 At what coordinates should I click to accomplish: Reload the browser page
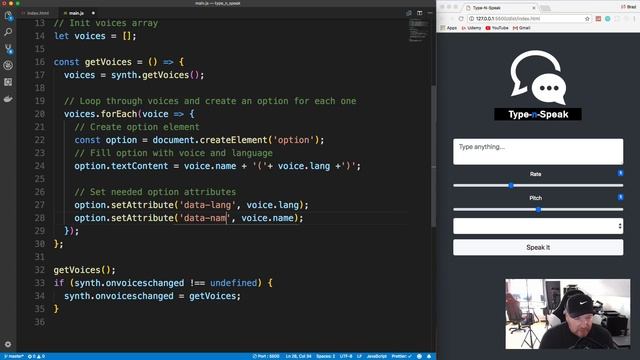[x=461, y=19]
